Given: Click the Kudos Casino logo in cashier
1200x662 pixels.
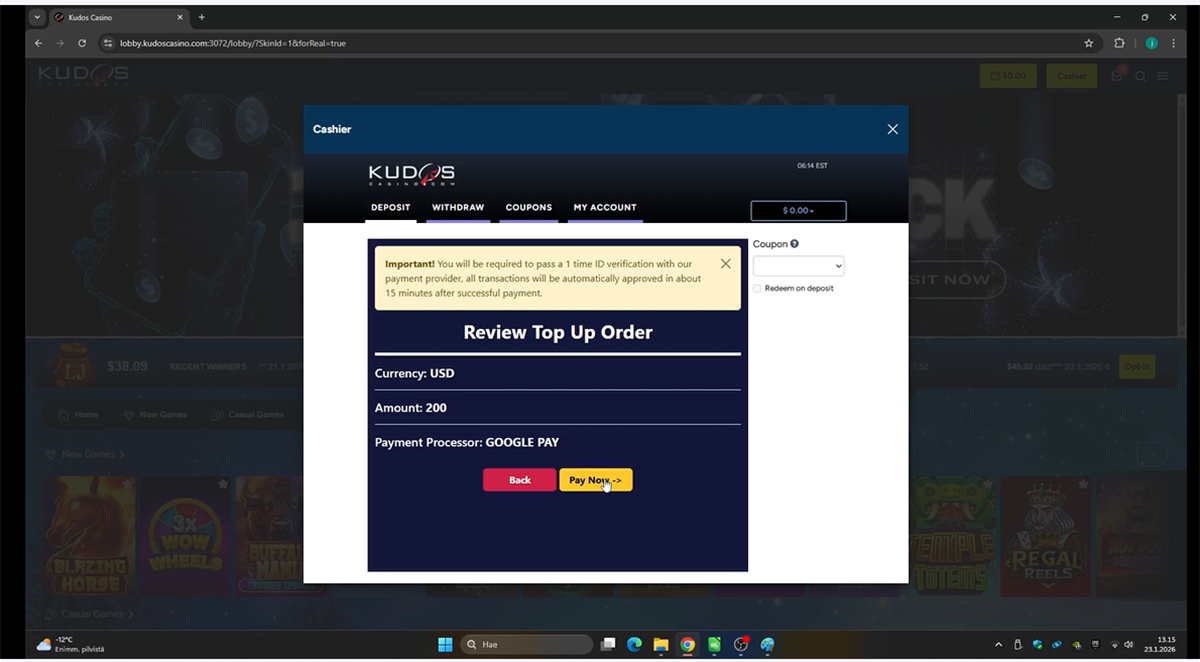Looking at the screenshot, I should coord(411,175).
